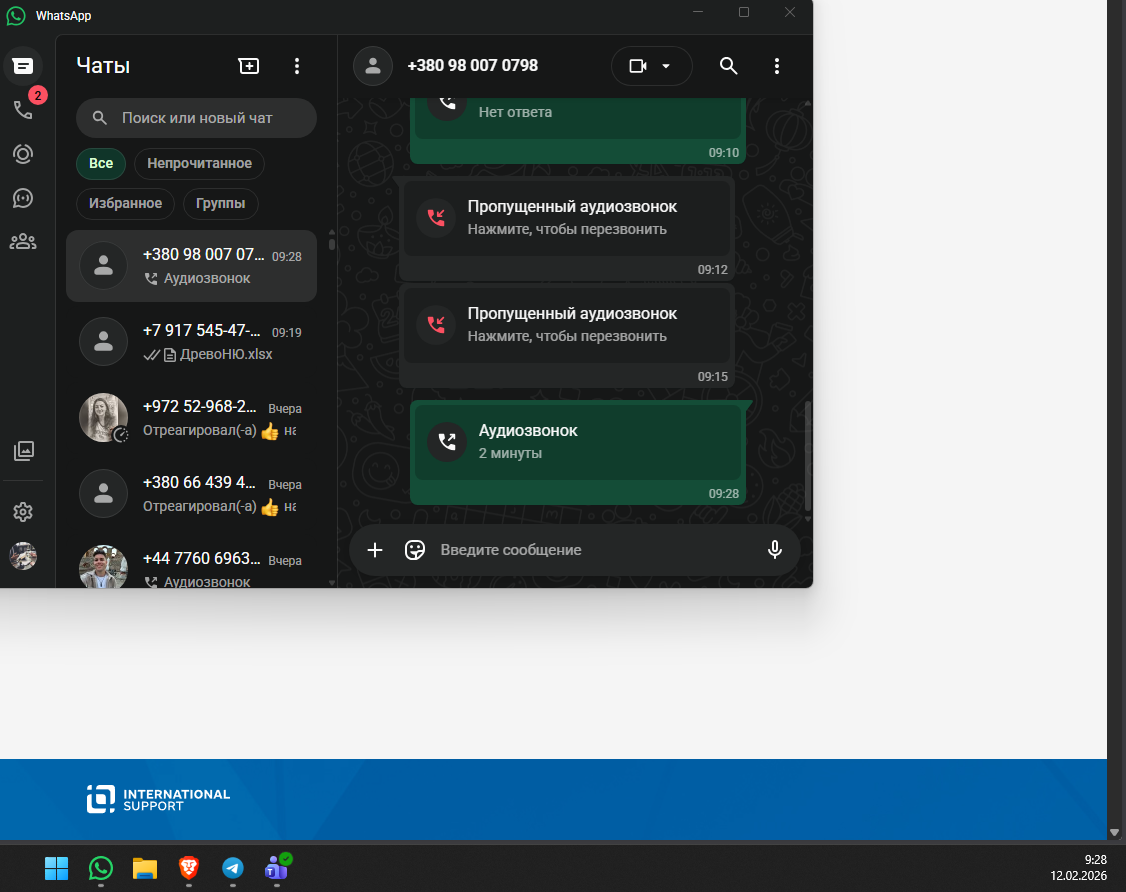Open the attach plus button

375,550
